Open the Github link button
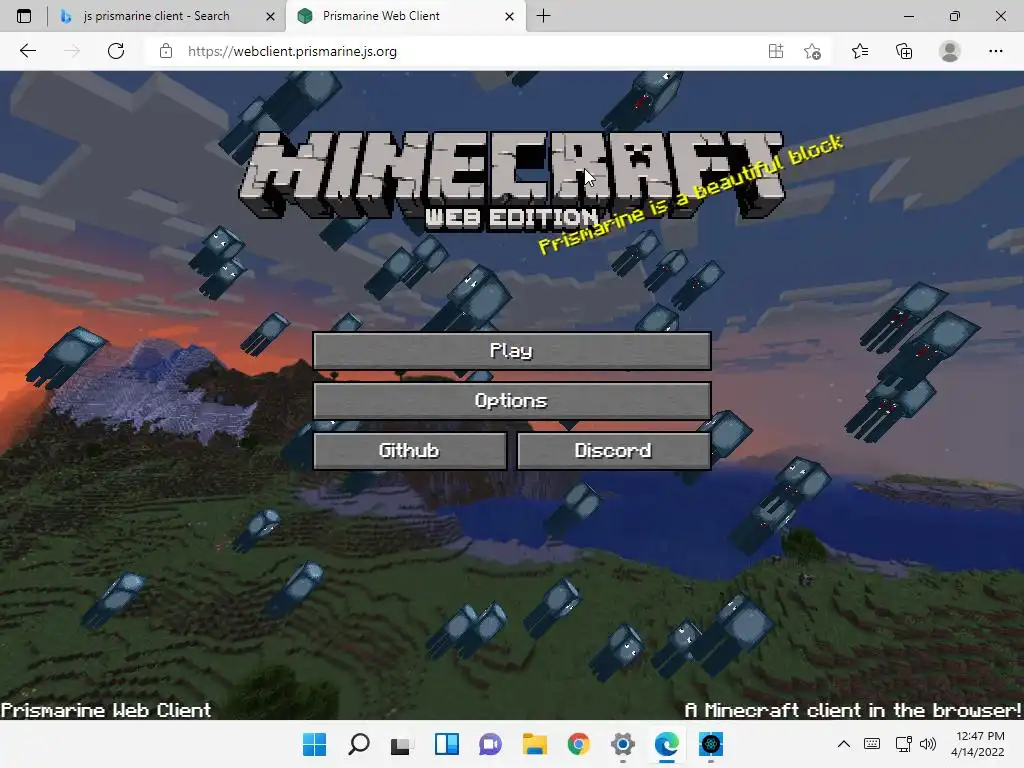Viewport: 1024px width, 768px height. click(x=409, y=451)
